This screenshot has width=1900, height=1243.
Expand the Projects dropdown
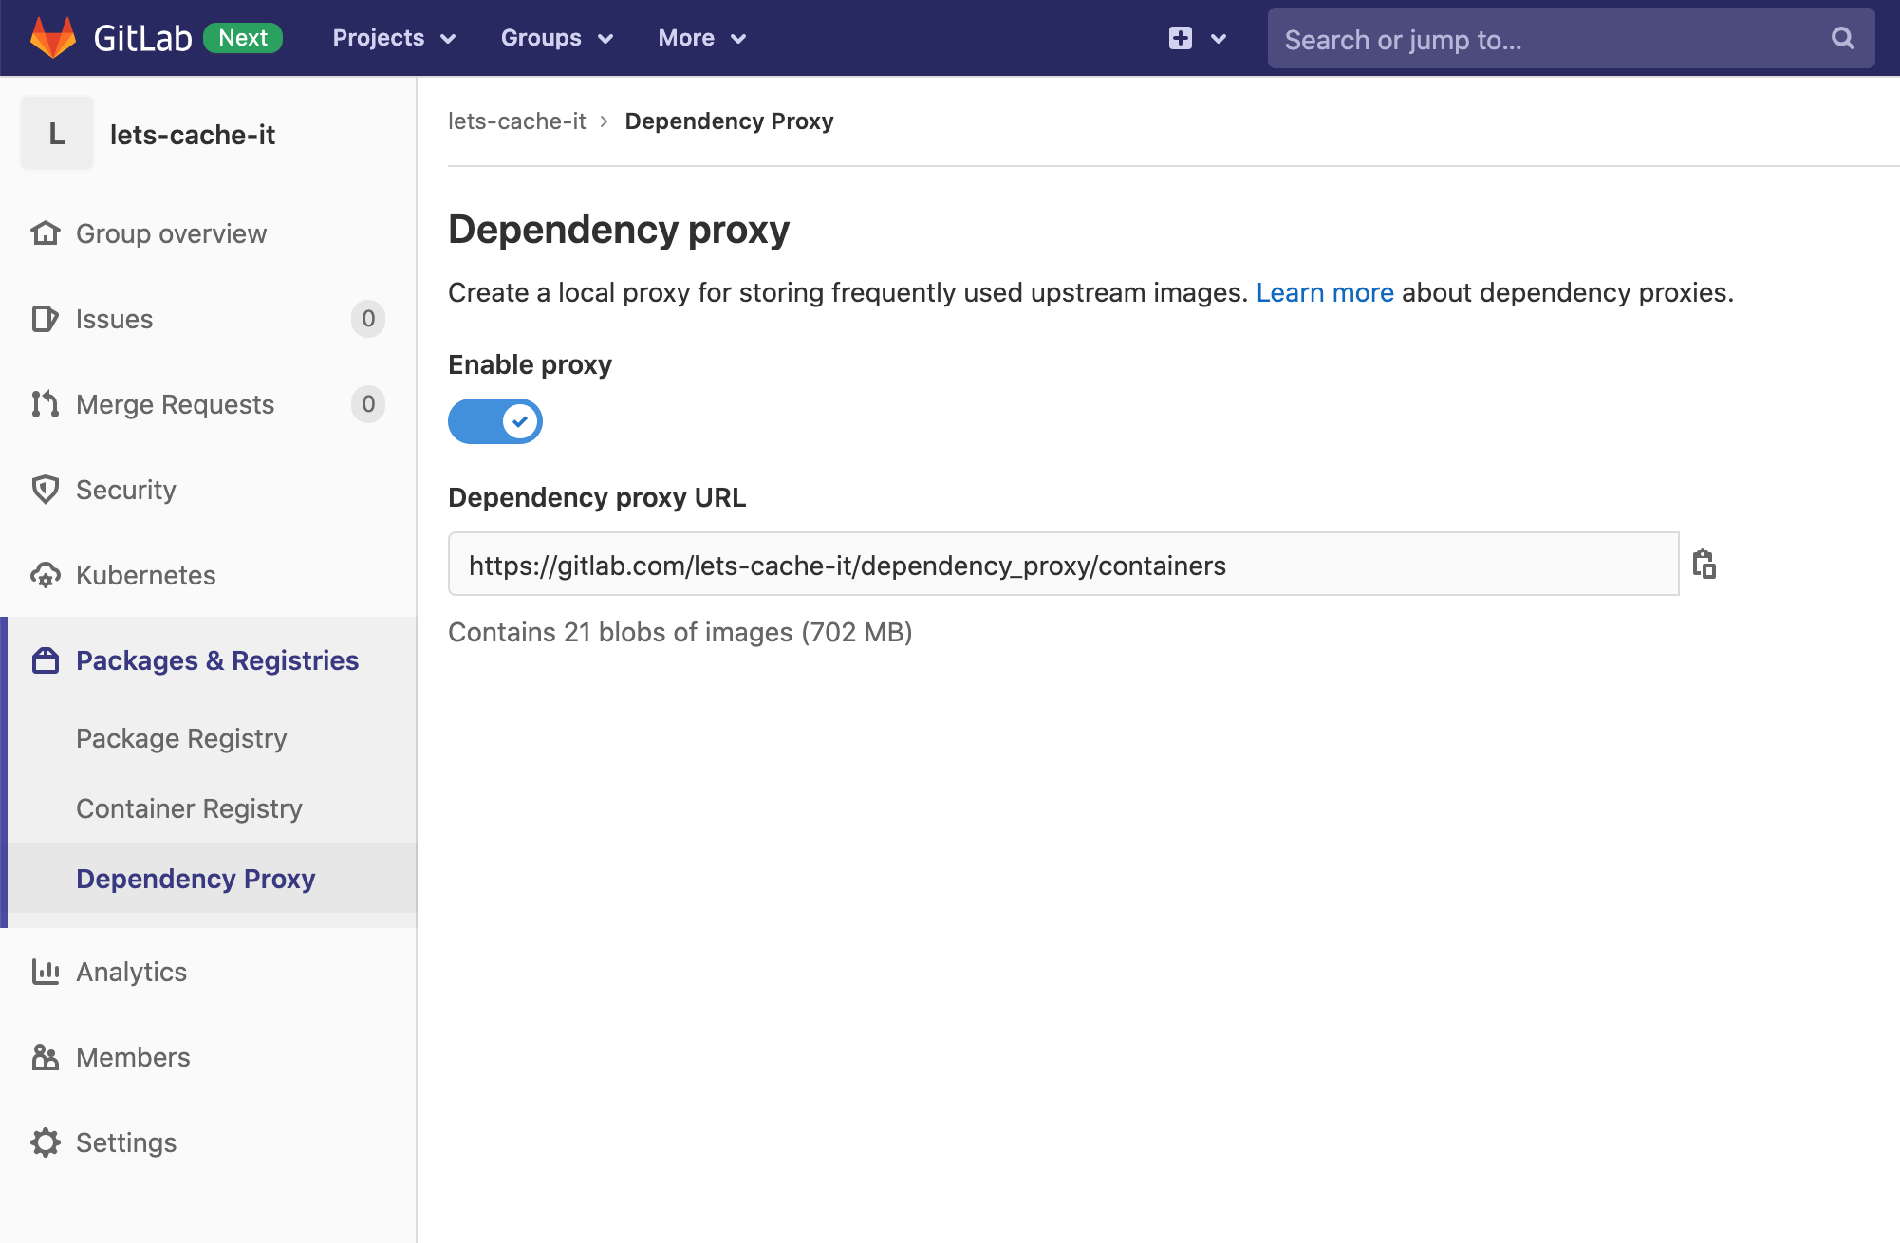tap(393, 38)
